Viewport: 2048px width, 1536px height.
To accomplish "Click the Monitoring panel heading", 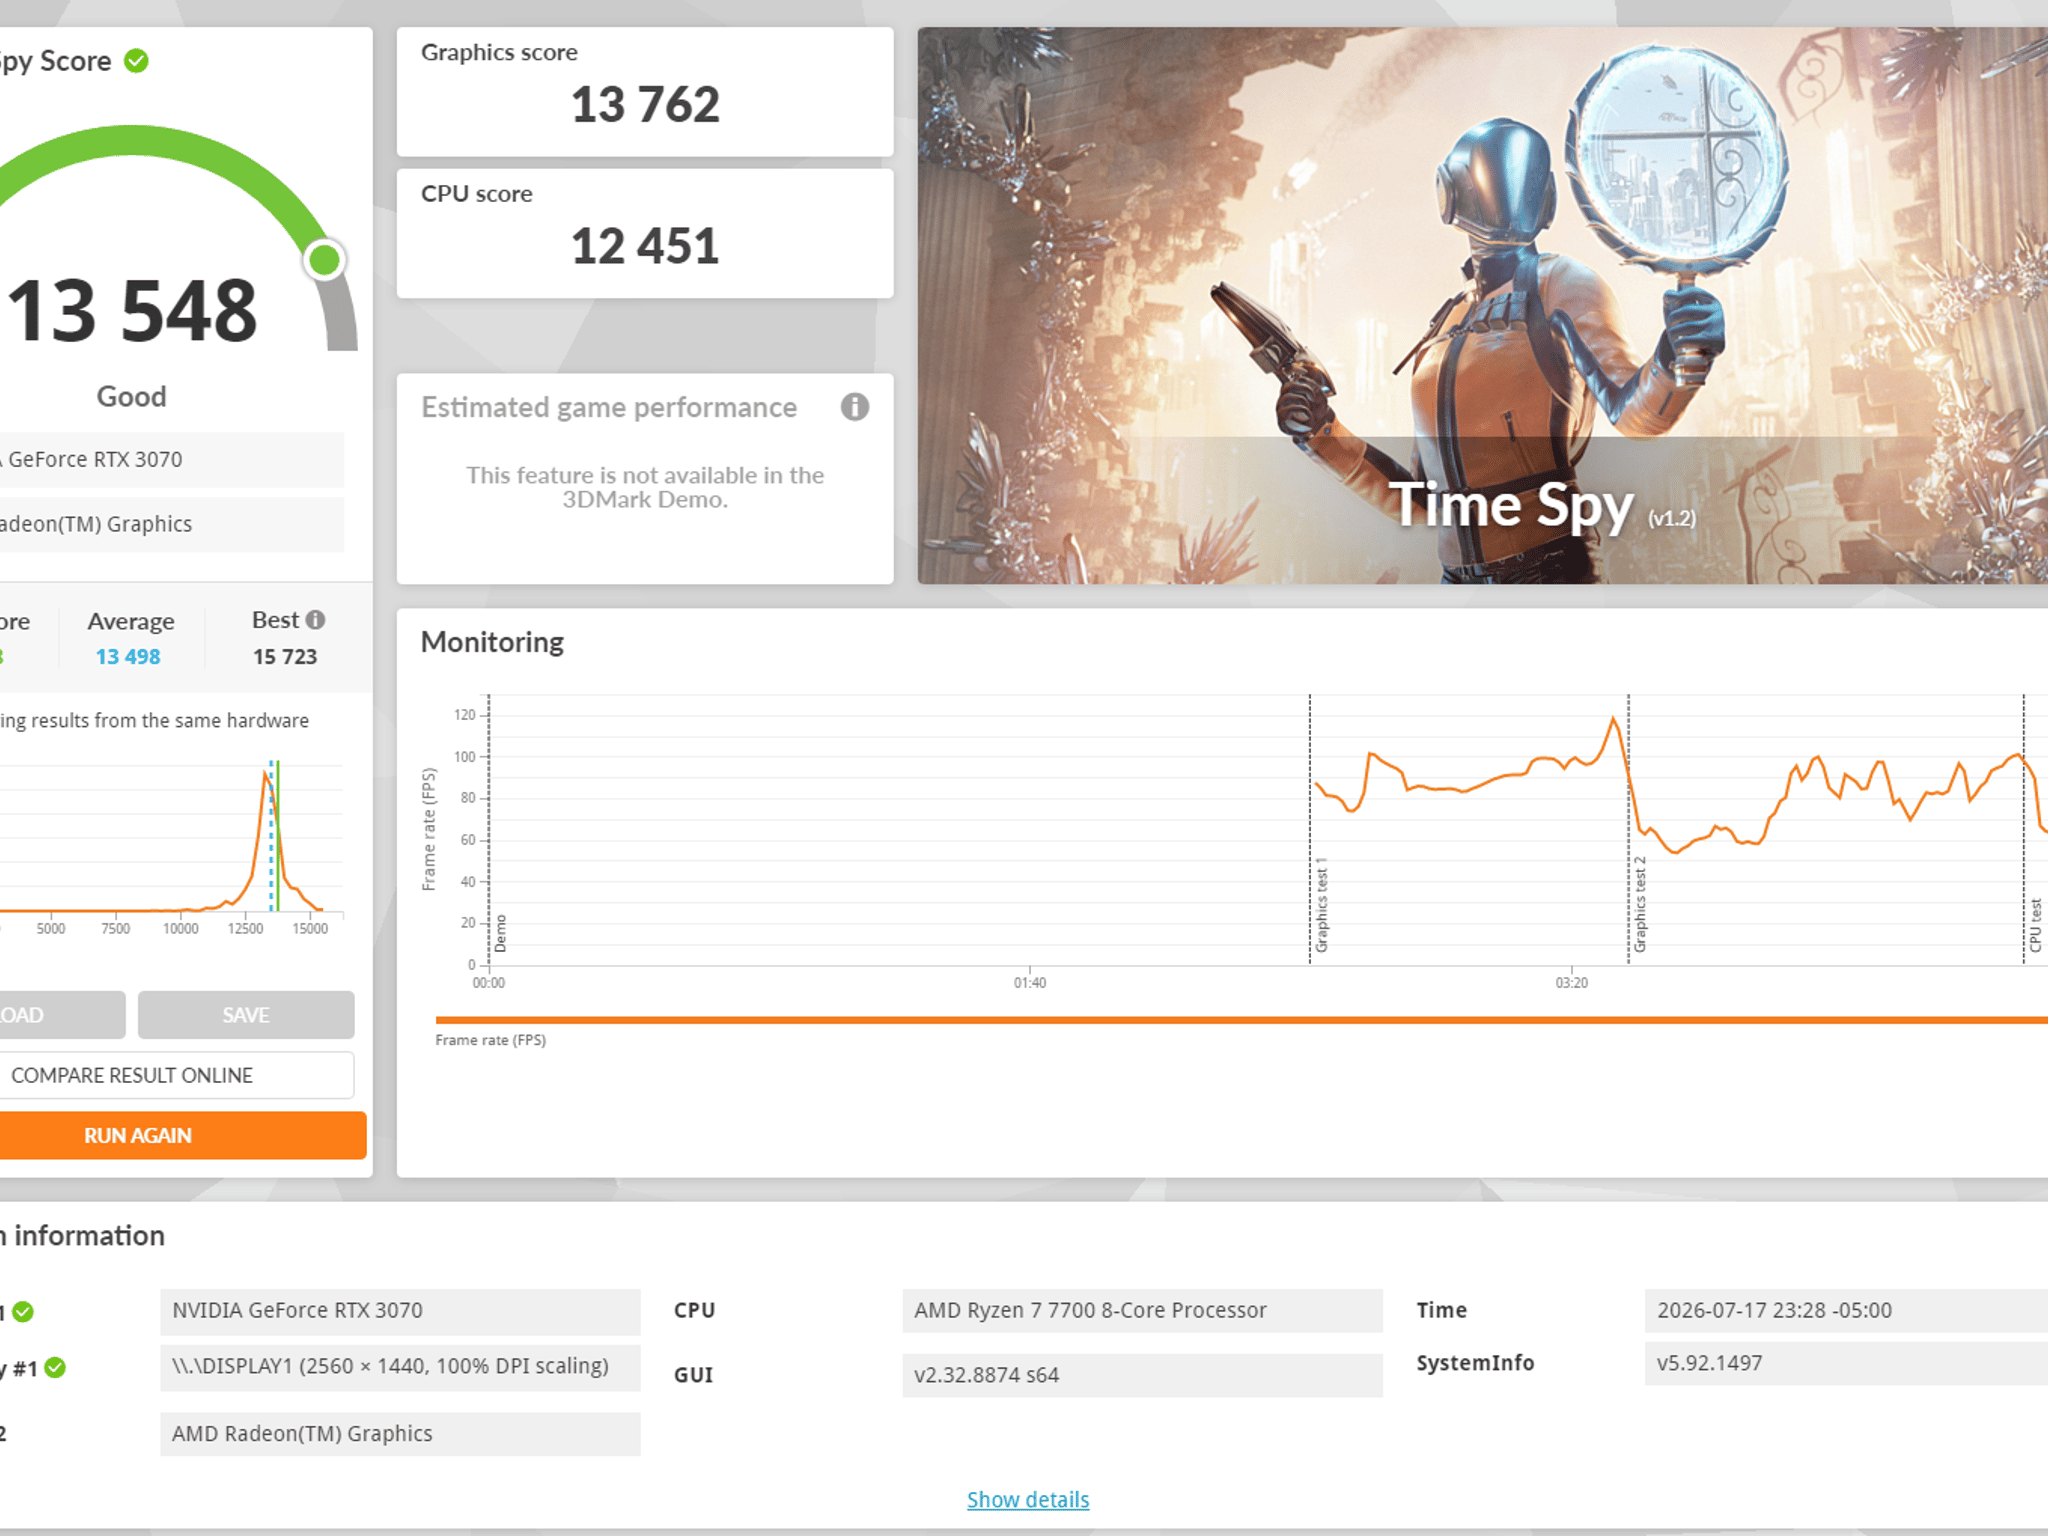I will [x=492, y=642].
